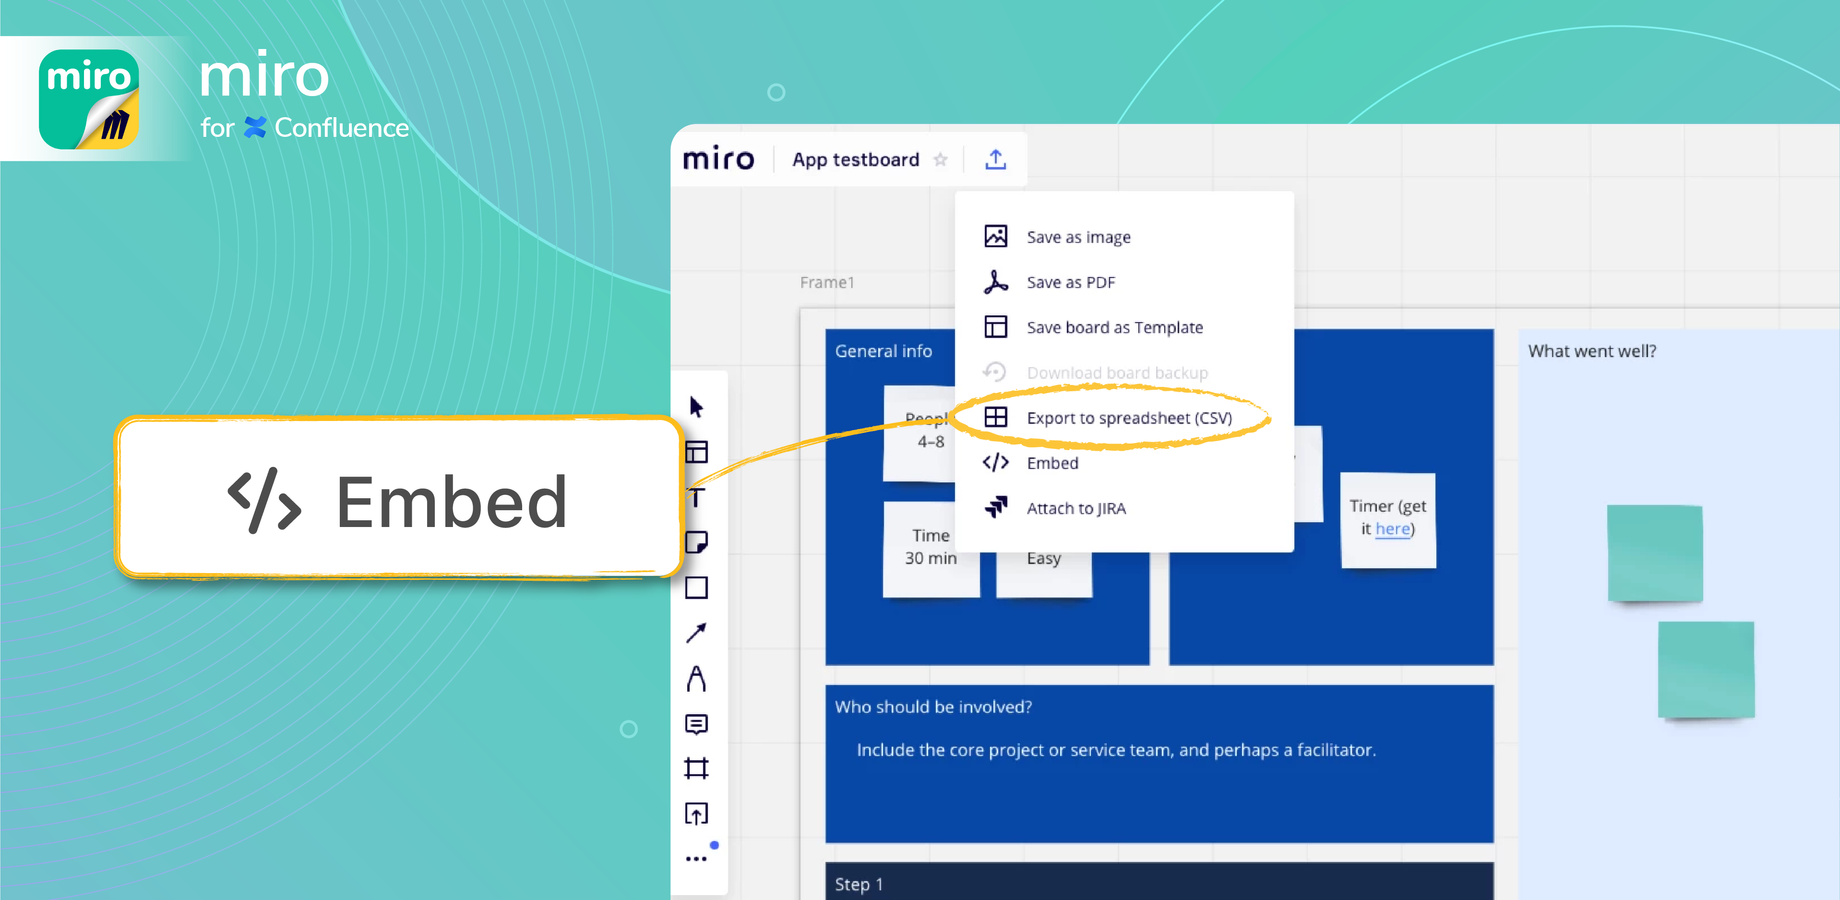The width and height of the screenshot is (1840, 900).
Task: Open the 'here' timer link
Action: pyautogui.click(x=1393, y=529)
